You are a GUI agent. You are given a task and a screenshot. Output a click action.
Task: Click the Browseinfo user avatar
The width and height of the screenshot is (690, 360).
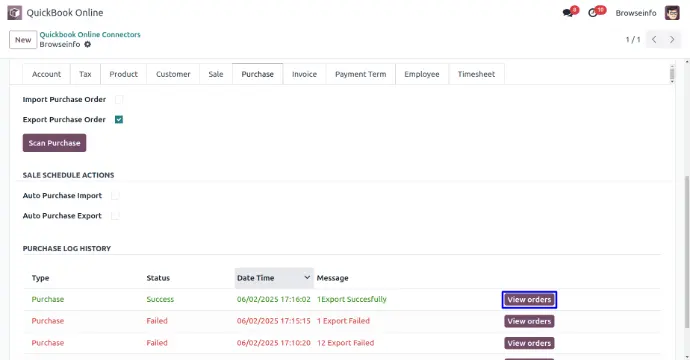(x=672, y=13)
